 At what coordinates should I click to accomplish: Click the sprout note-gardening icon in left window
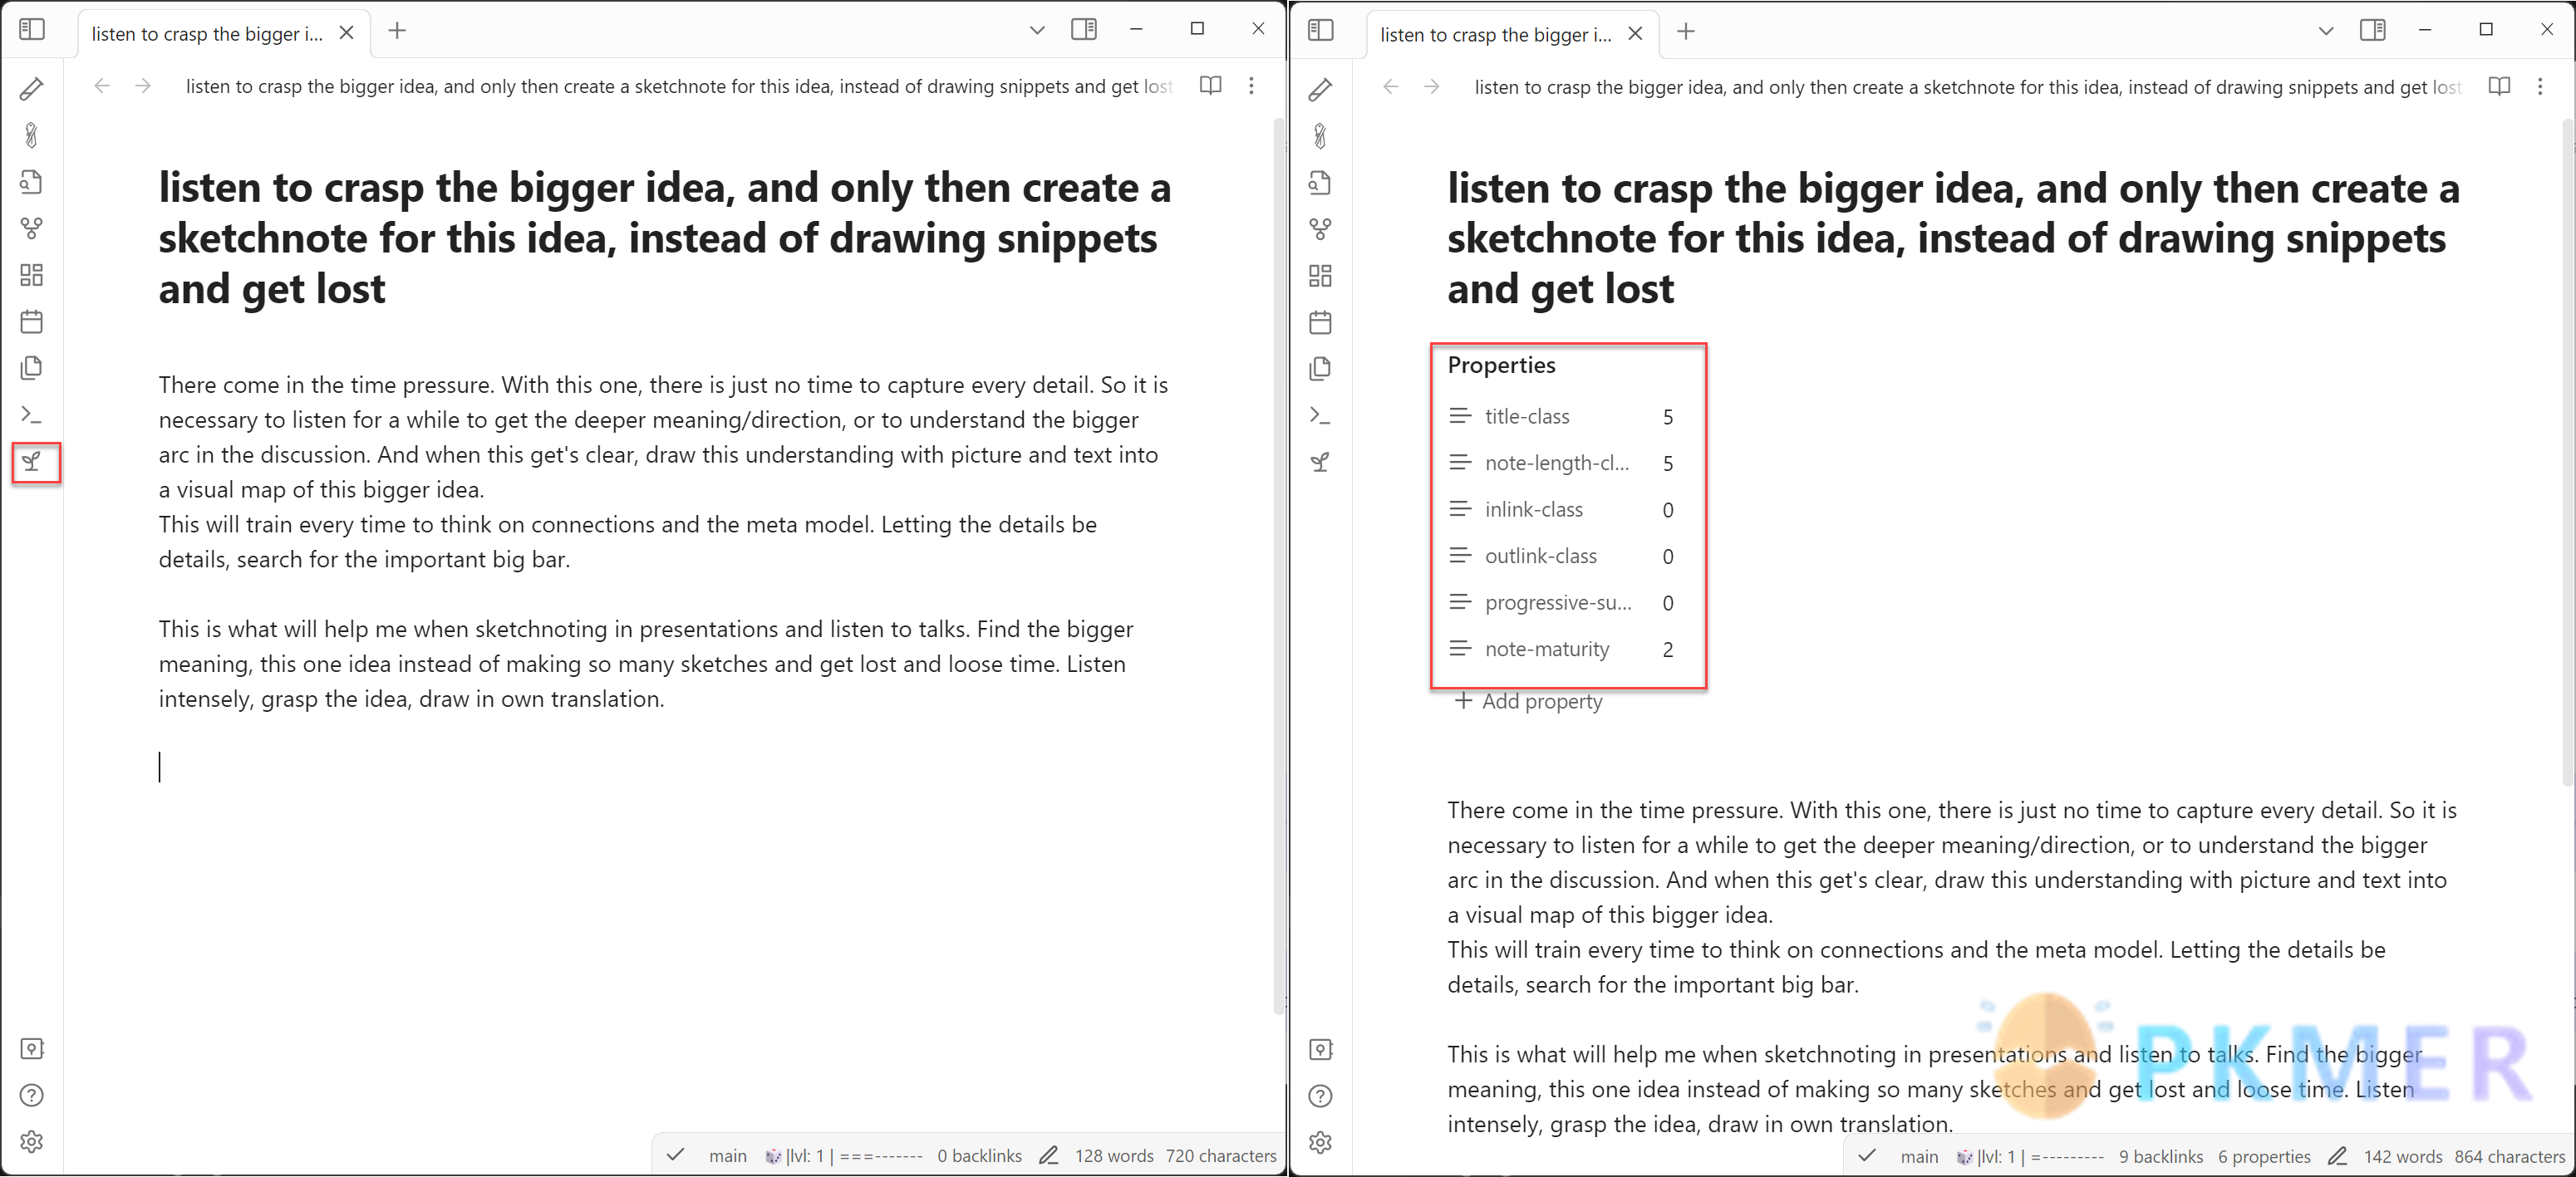click(31, 461)
